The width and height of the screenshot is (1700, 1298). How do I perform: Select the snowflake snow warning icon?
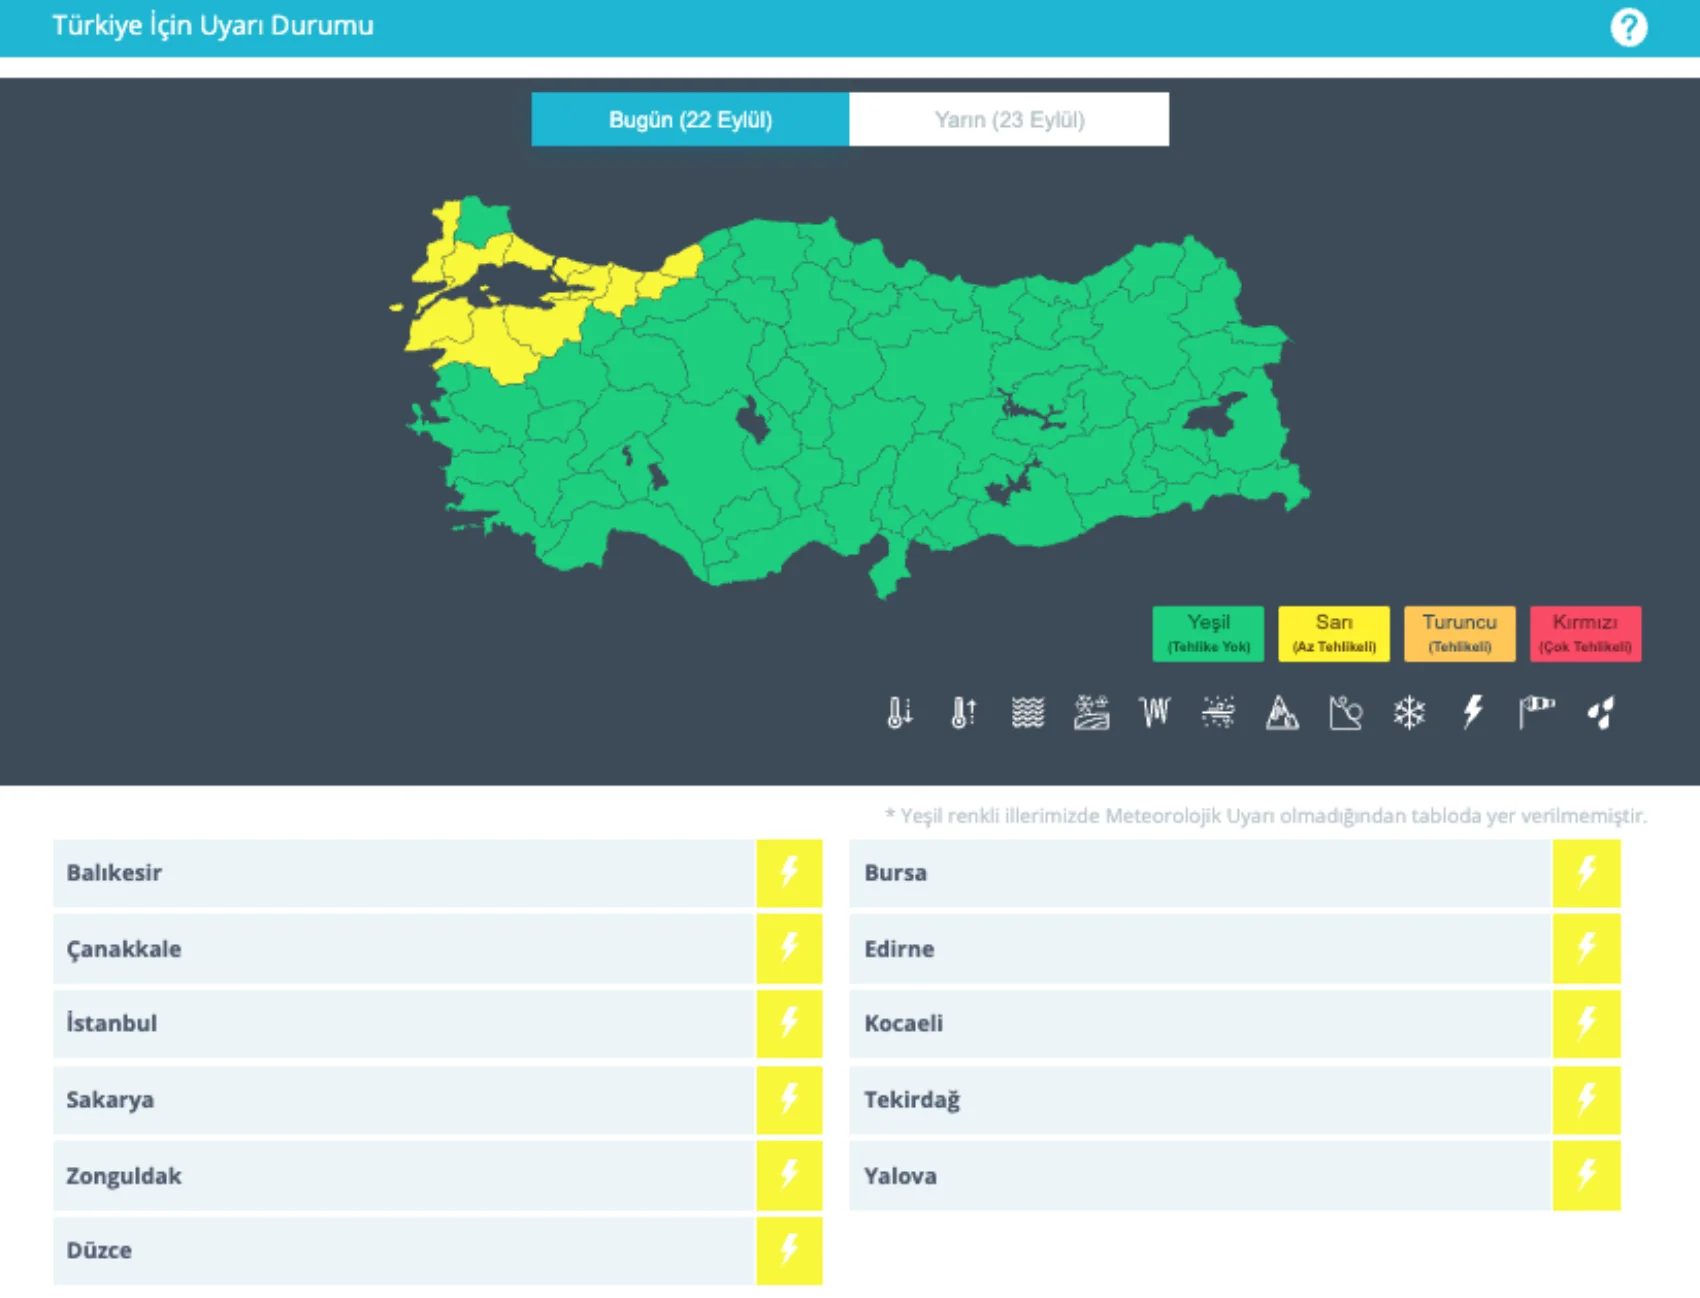pos(1409,712)
